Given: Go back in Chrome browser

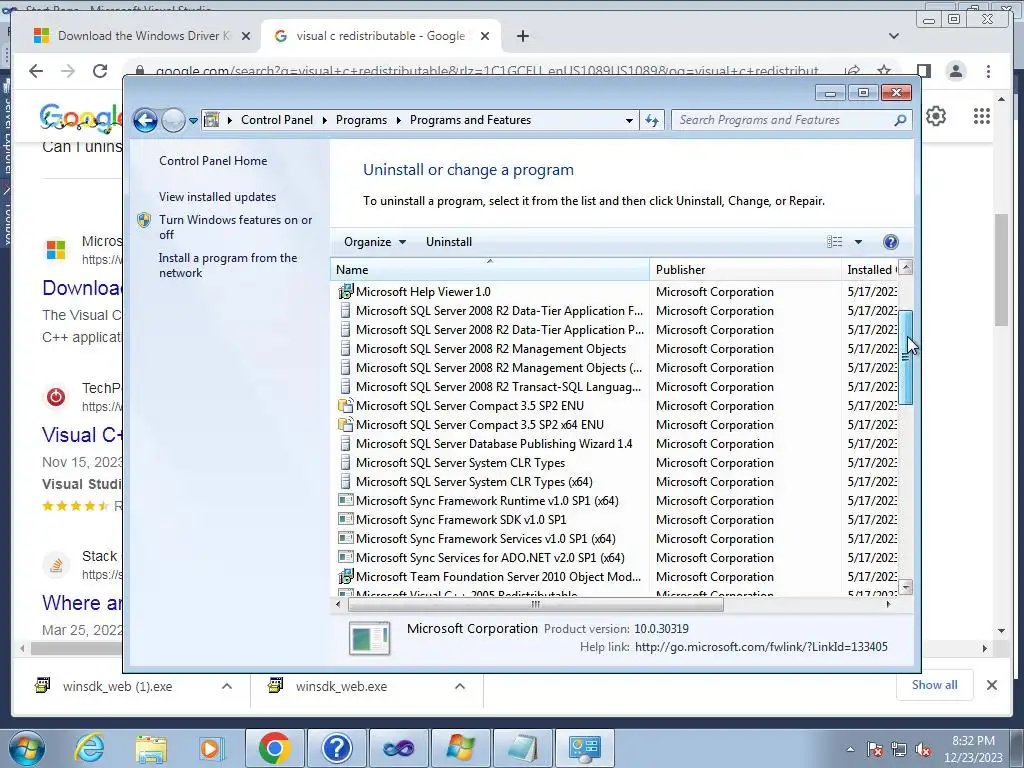Looking at the screenshot, I should [x=36, y=71].
